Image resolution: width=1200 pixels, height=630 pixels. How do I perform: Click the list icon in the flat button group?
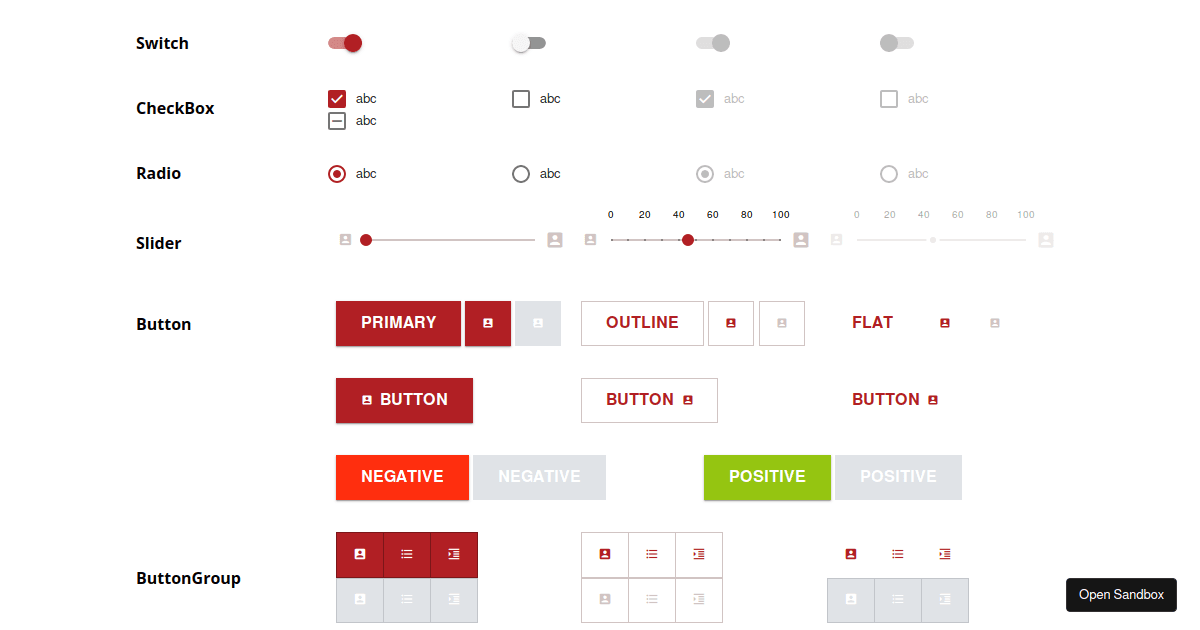[x=898, y=554]
